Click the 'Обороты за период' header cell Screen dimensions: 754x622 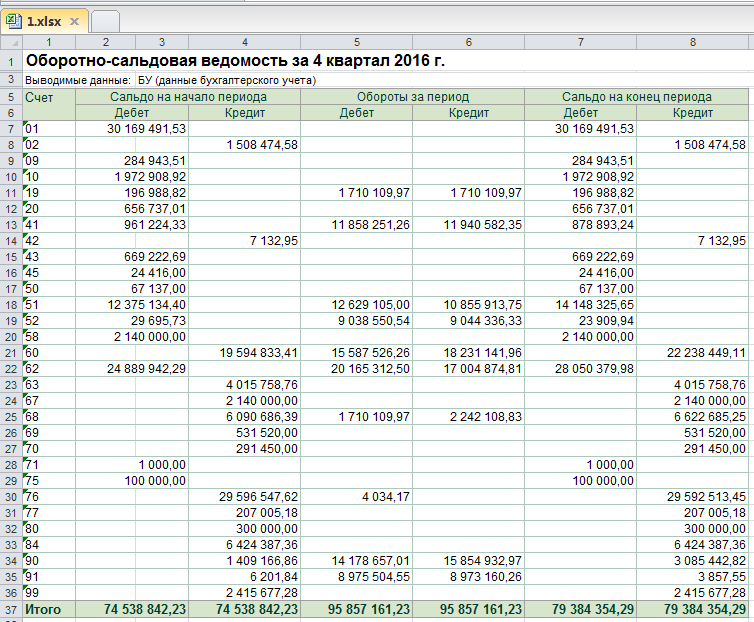412,97
